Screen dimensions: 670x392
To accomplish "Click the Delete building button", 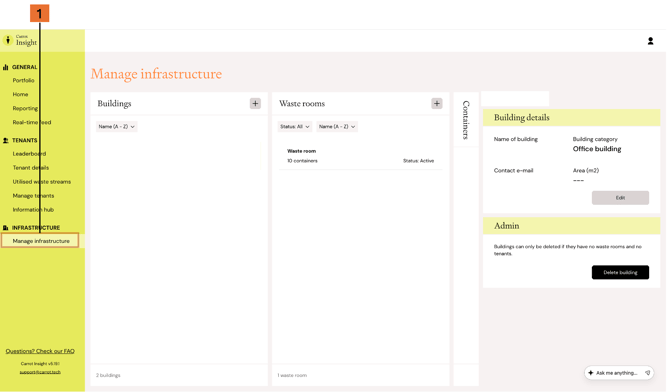I will pos(620,272).
